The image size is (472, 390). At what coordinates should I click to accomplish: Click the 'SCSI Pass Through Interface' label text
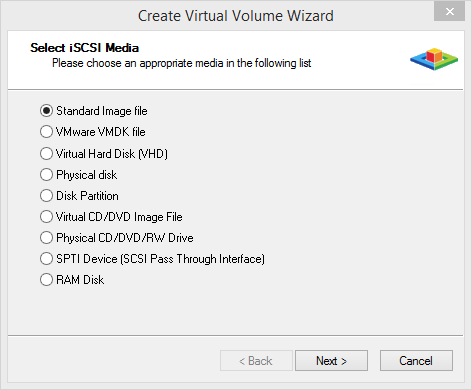[x=192, y=259]
